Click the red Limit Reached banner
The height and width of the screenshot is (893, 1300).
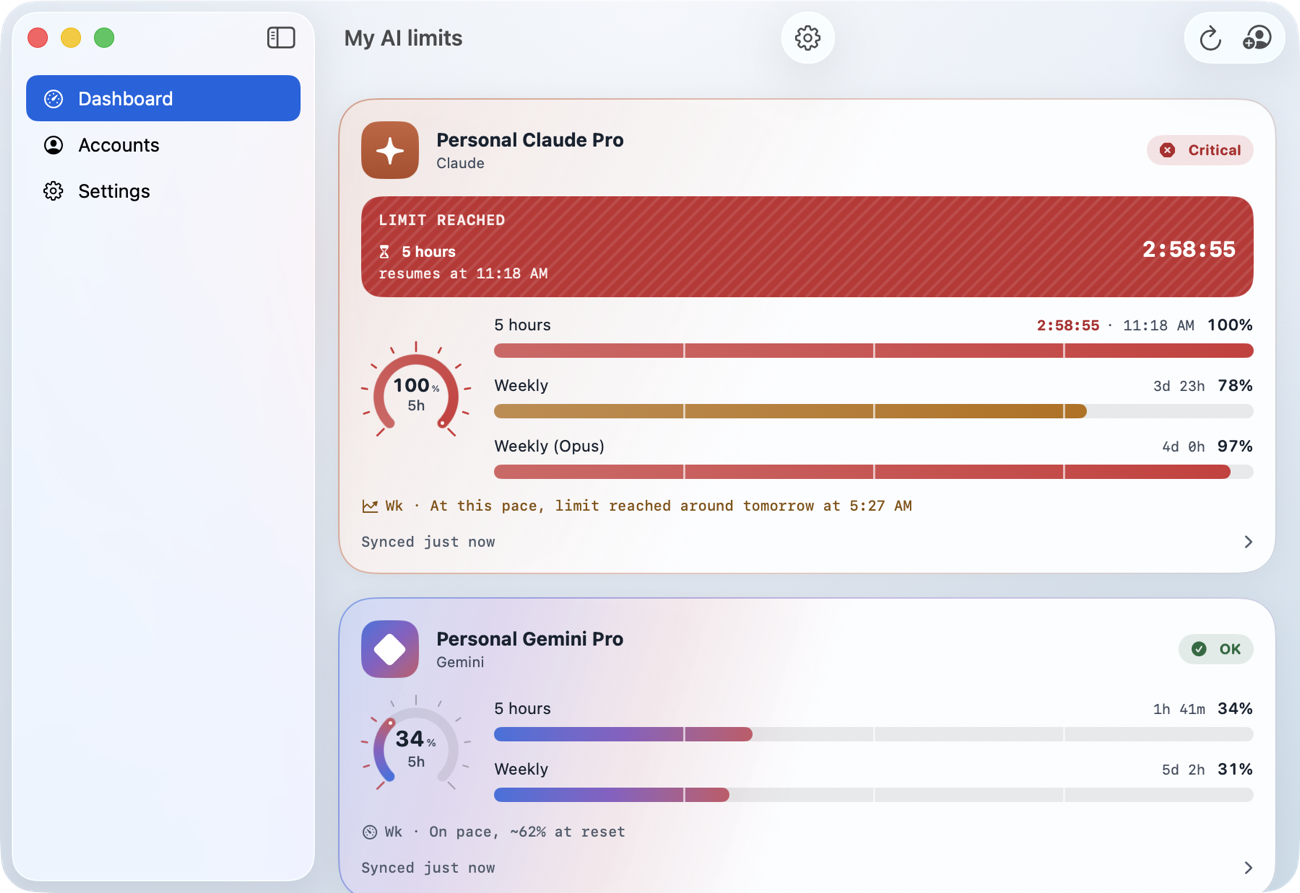(807, 247)
